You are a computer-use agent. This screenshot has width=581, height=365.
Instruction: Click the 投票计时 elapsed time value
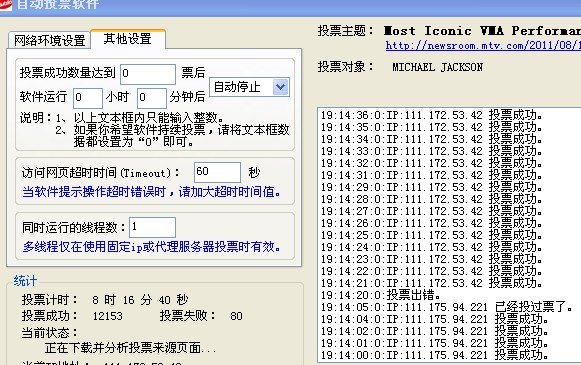(x=140, y=299)
